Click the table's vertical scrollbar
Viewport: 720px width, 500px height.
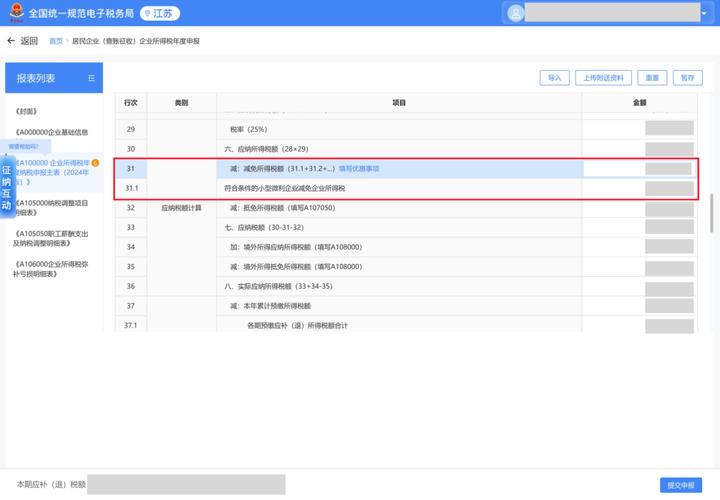click(x=712, y=213)
